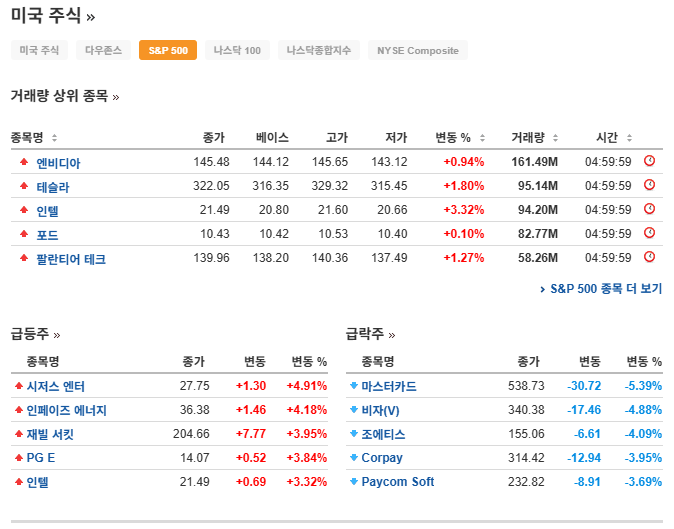Click Corpay price 314.42
The height and width of the screenshot is (529, 674).
[x=526, y=458]
